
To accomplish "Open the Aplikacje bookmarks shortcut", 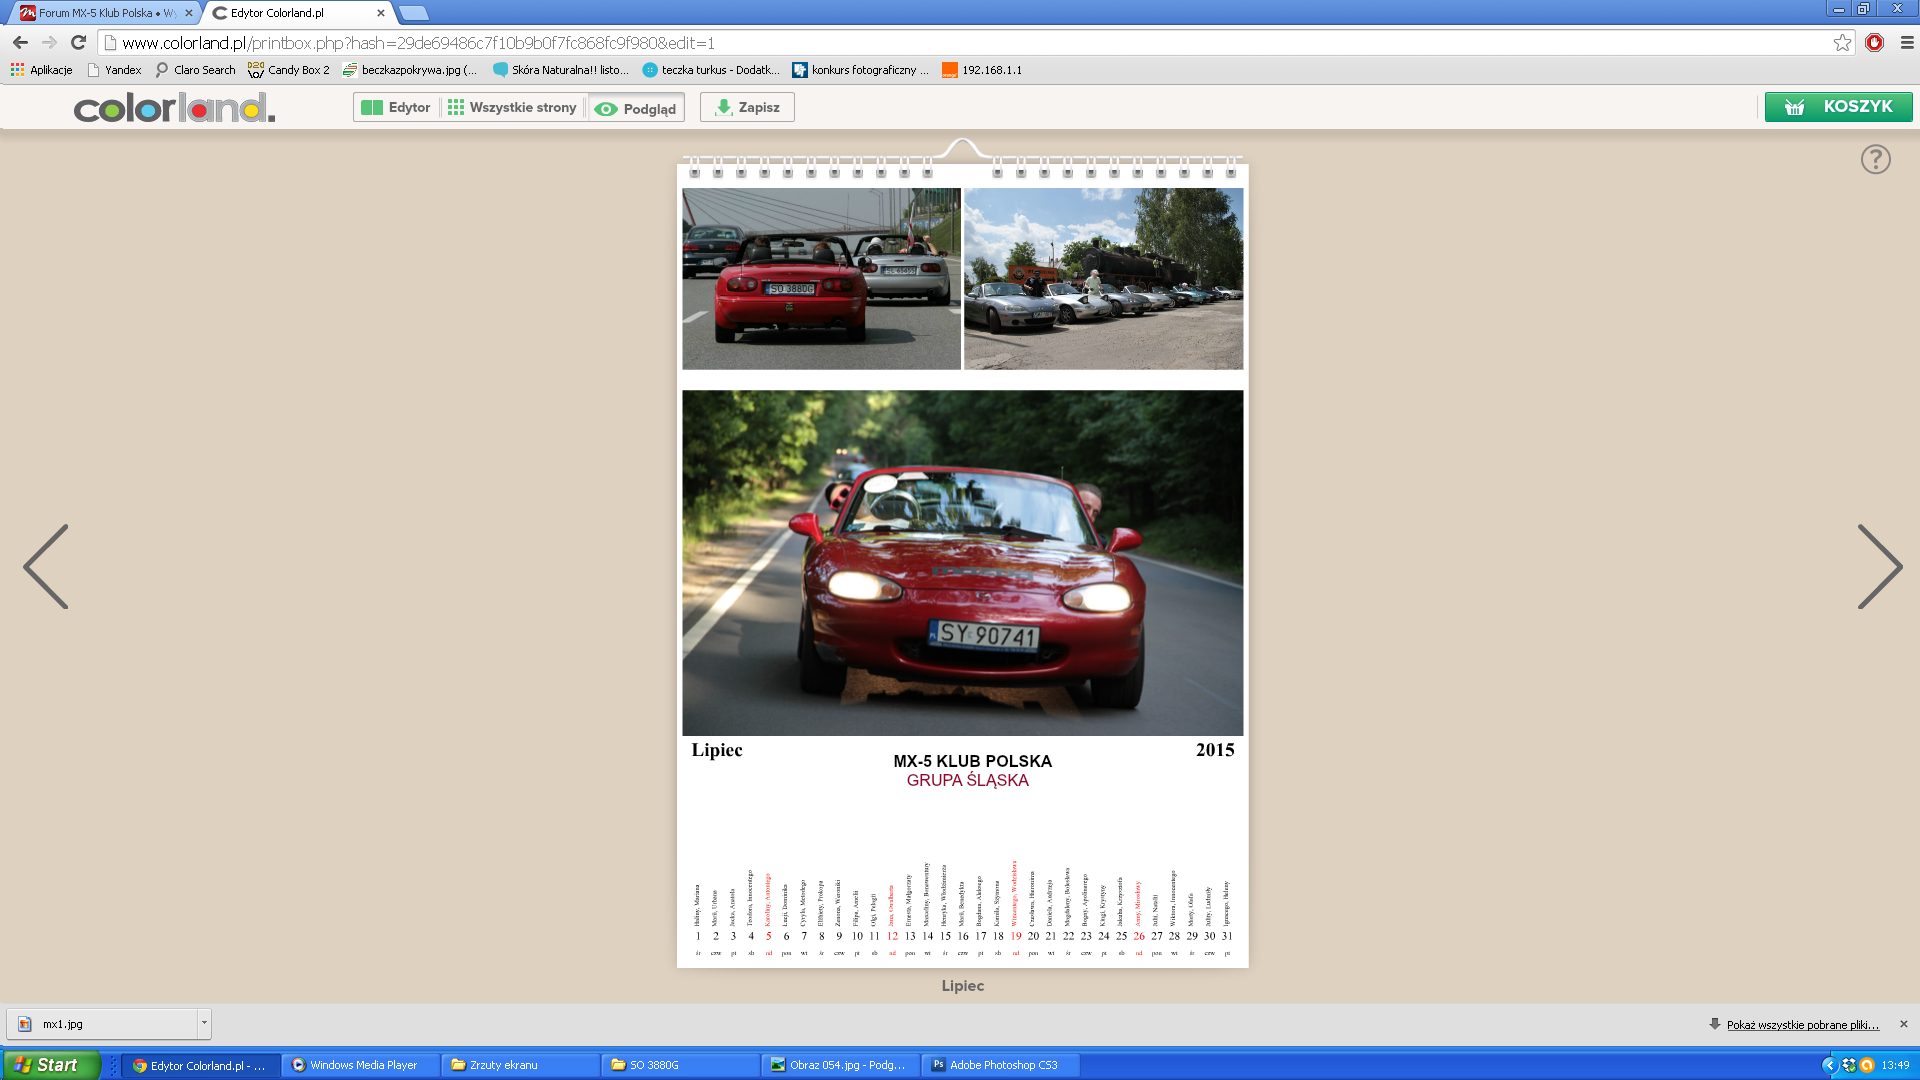I will tap(41, 70).
